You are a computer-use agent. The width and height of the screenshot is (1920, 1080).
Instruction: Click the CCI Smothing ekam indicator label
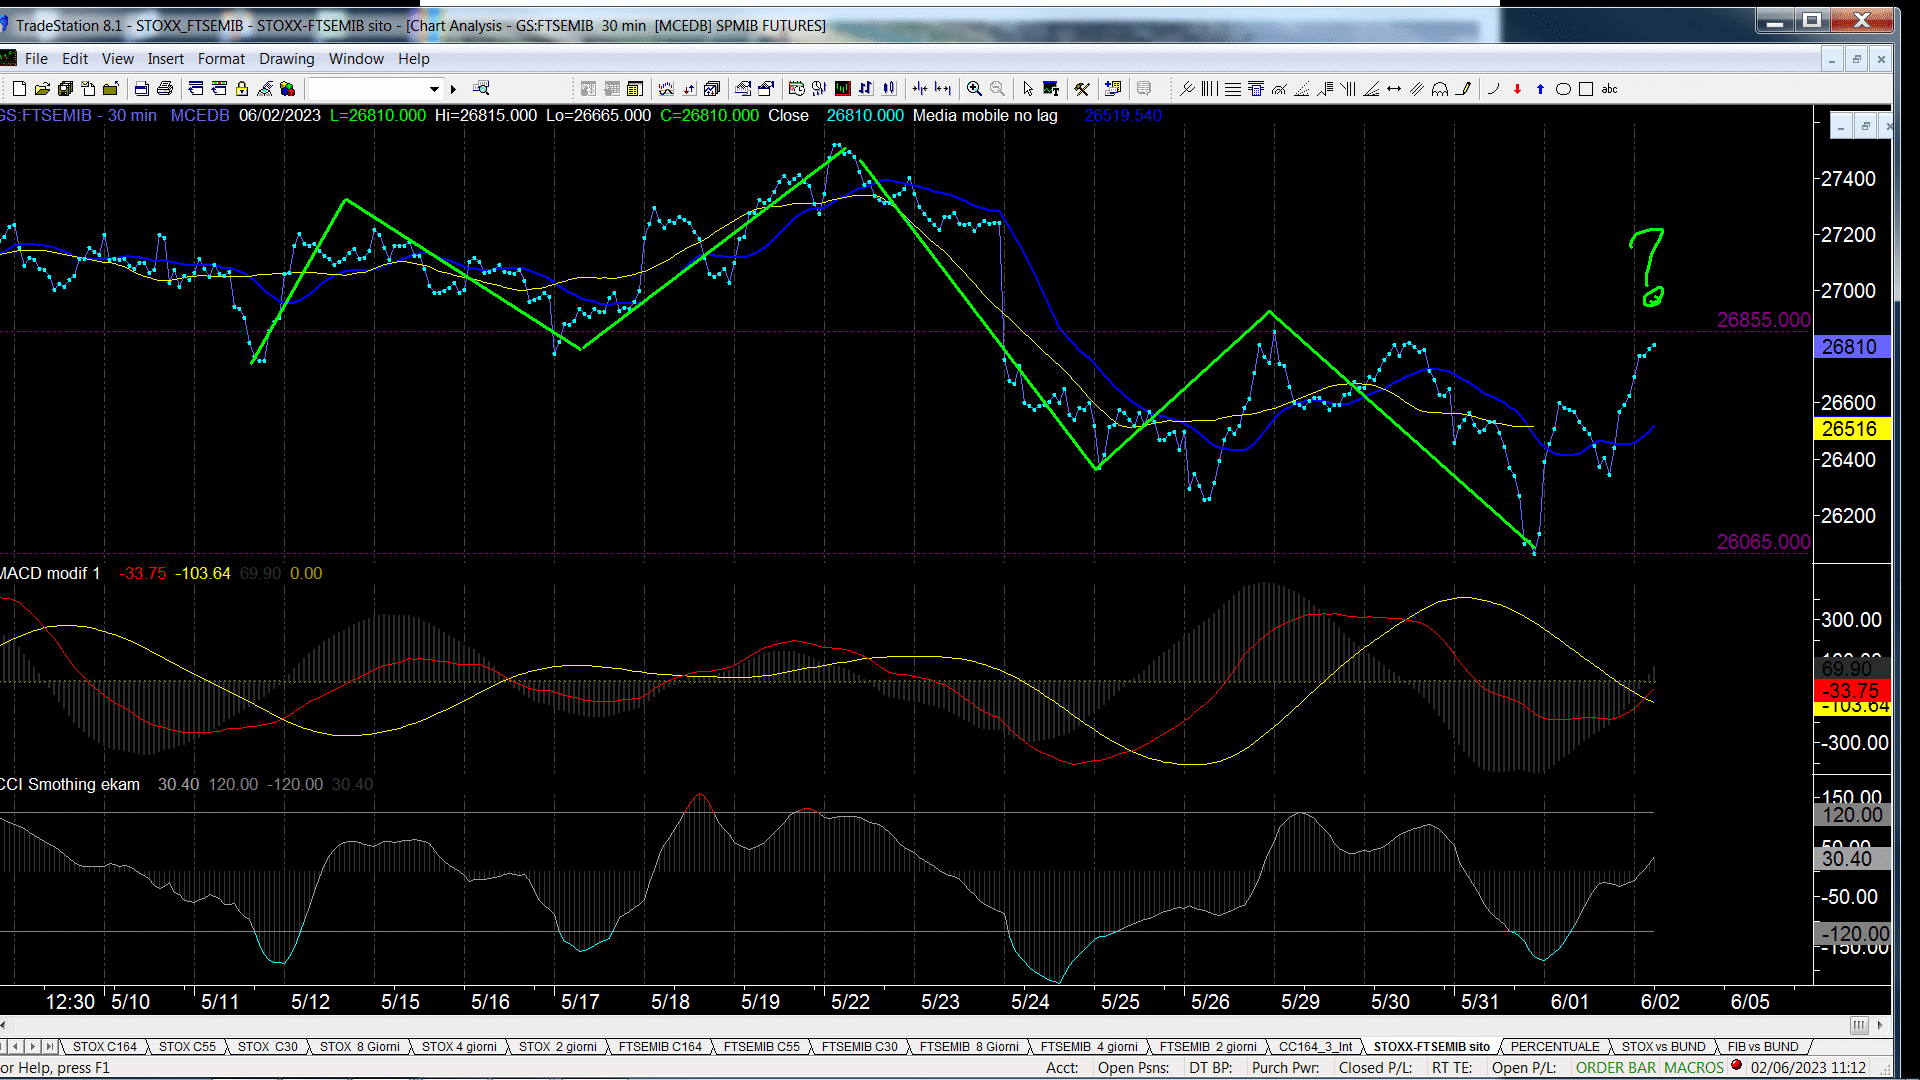click(70, 785)
